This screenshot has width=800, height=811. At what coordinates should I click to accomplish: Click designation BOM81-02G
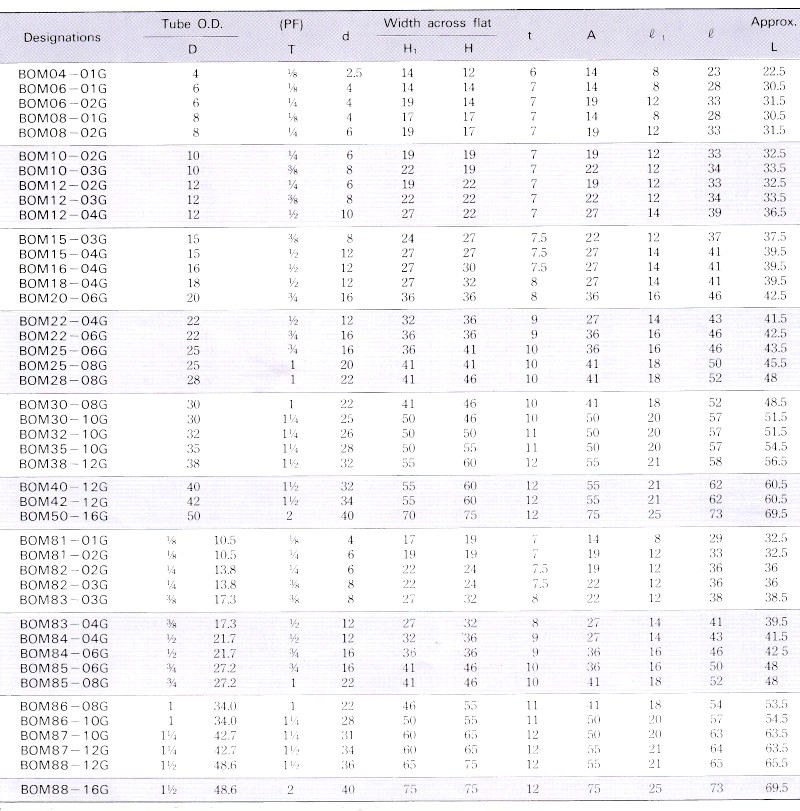click(x=64, y=555)
